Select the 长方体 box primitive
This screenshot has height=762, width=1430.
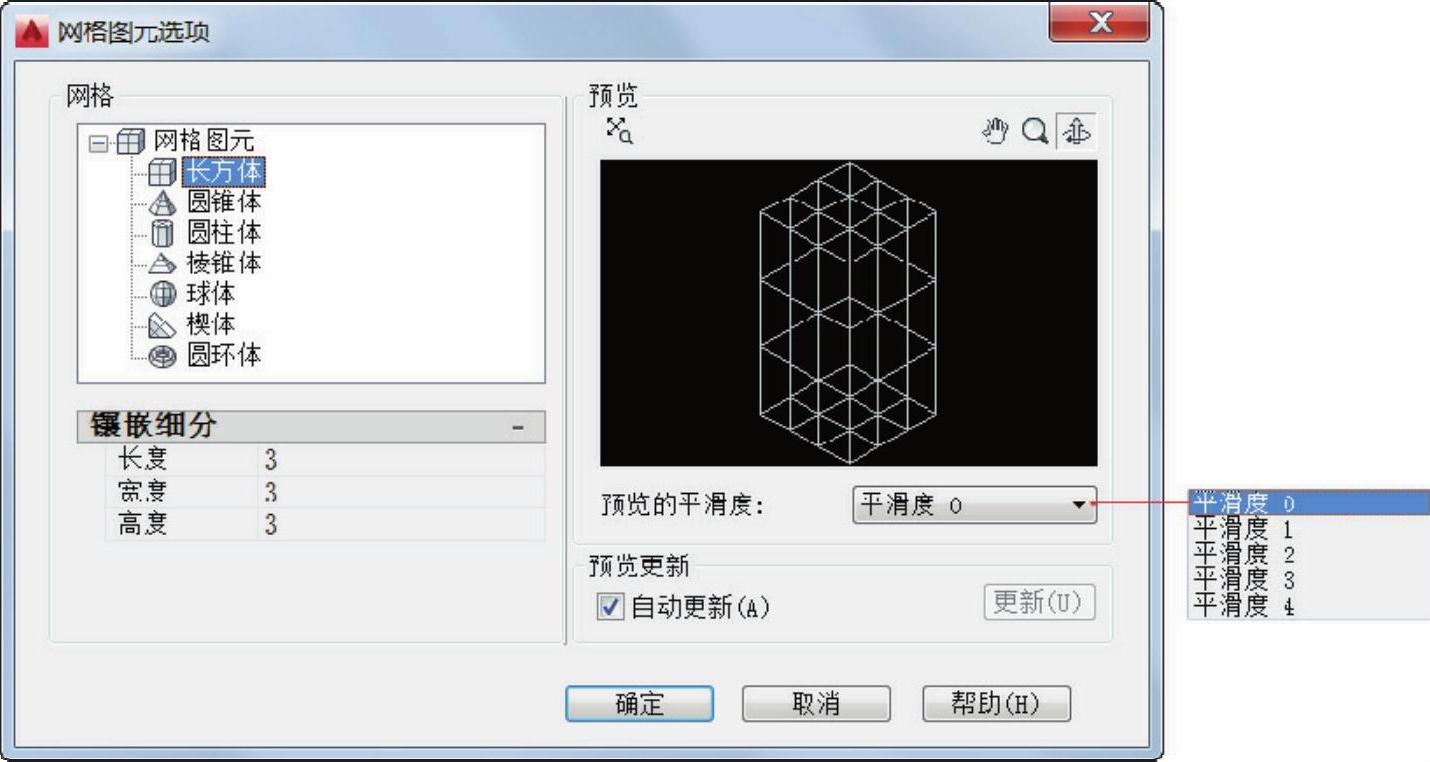click(x=224, y=172)
